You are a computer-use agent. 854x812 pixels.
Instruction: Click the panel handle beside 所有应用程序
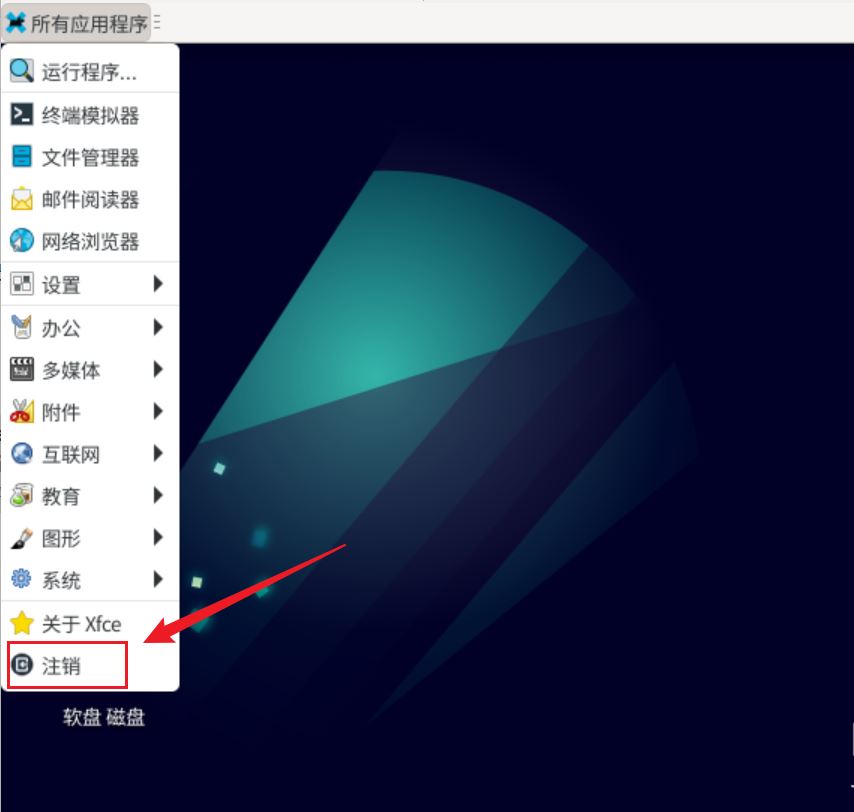tap(157, 23)
